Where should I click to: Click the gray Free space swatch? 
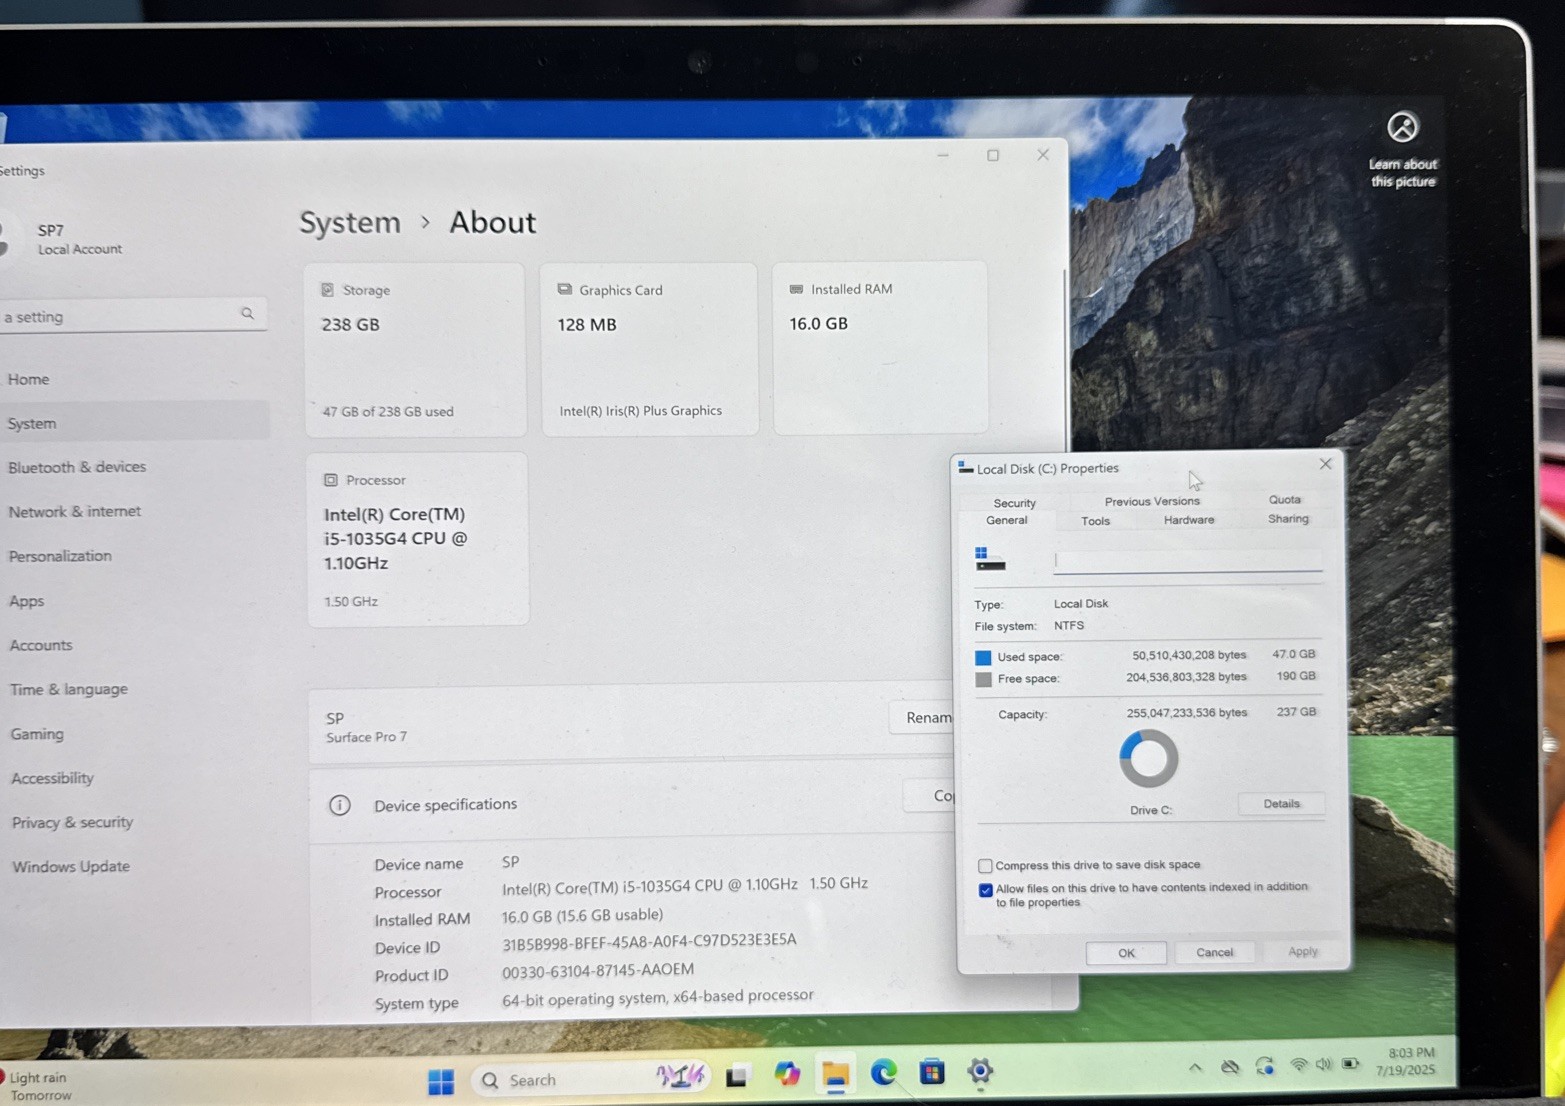pos(983,679)
